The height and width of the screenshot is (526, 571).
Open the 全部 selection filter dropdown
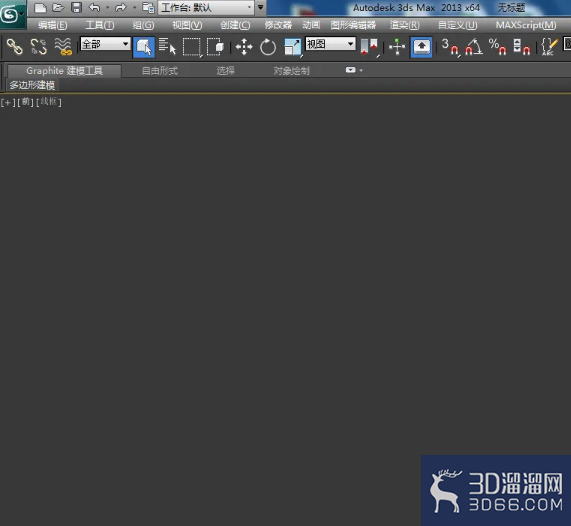[105, 44]
